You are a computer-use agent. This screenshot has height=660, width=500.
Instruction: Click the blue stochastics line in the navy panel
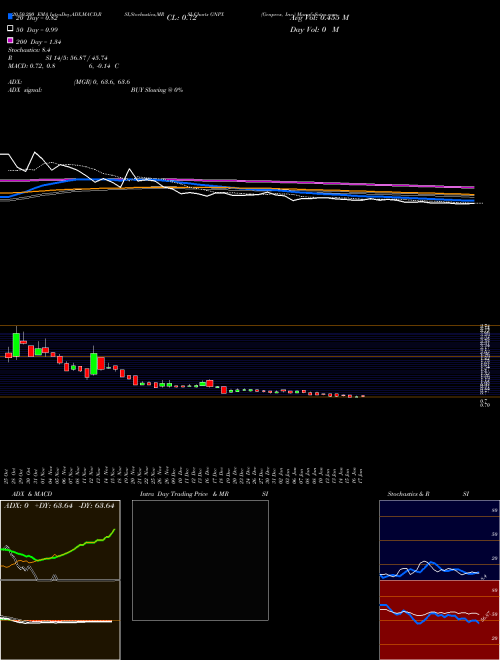point(429,568)
